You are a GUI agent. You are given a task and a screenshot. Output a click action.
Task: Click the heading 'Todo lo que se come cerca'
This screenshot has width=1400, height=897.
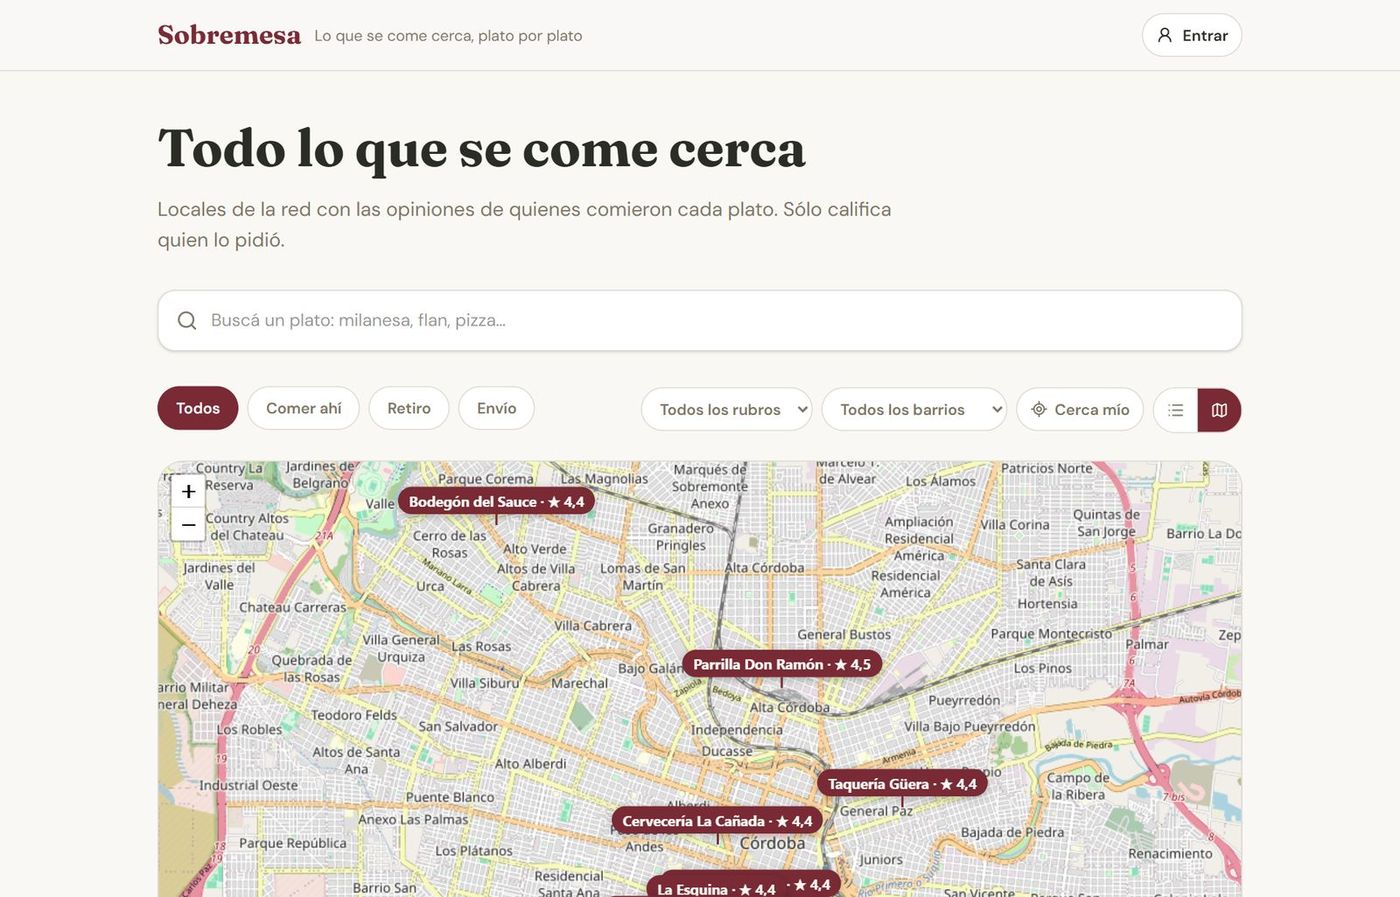[x=481, y=148]
